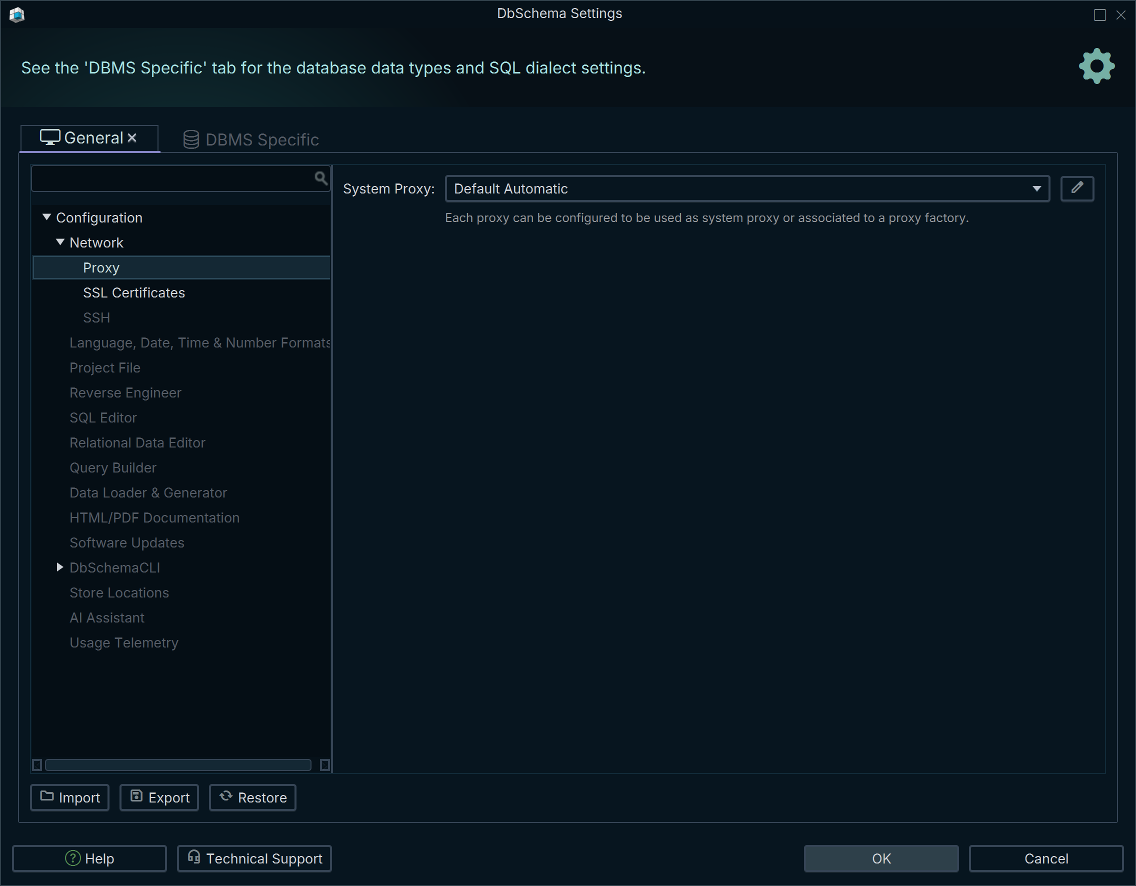Open the System Proxy dropdown

[x=747, y=188]
